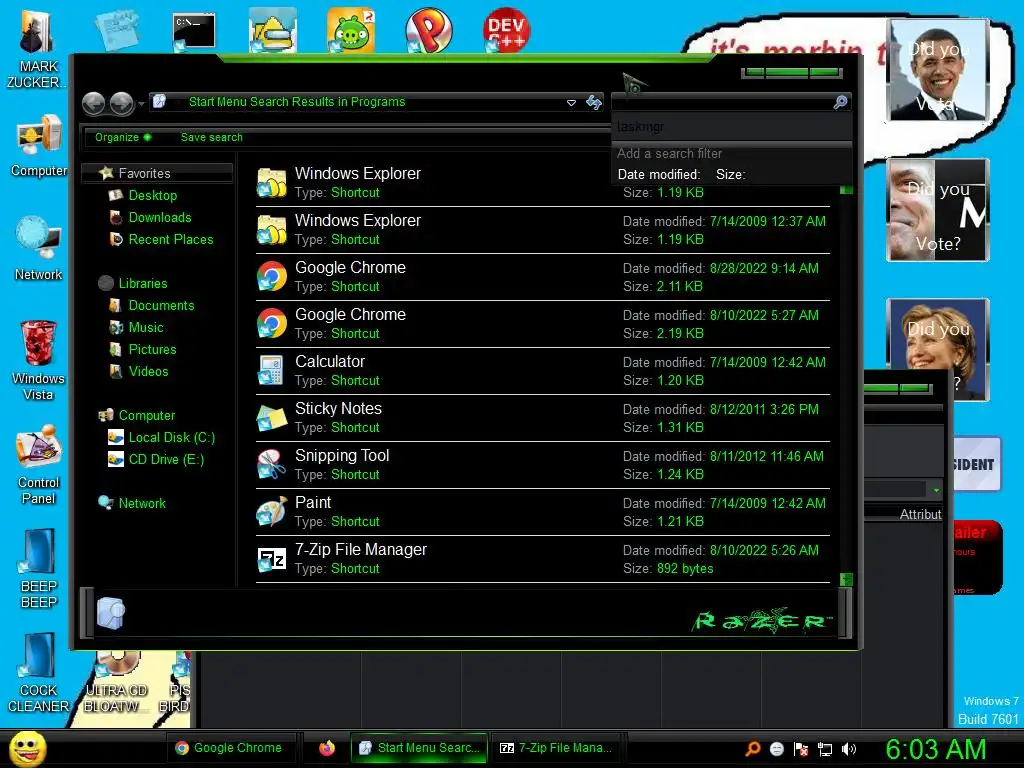Click the 6:03 AM taskbar clock
The image size is (1024, 768).
(936, 749)
